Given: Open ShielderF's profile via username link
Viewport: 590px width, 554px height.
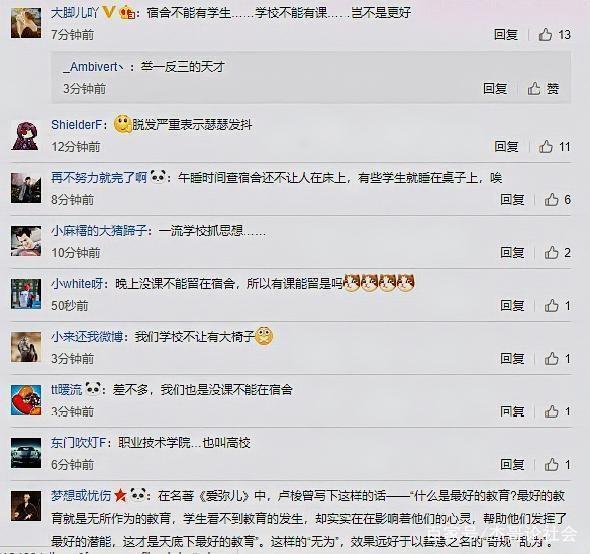Looking at the screenshot, I should click(x=76, y=125).
